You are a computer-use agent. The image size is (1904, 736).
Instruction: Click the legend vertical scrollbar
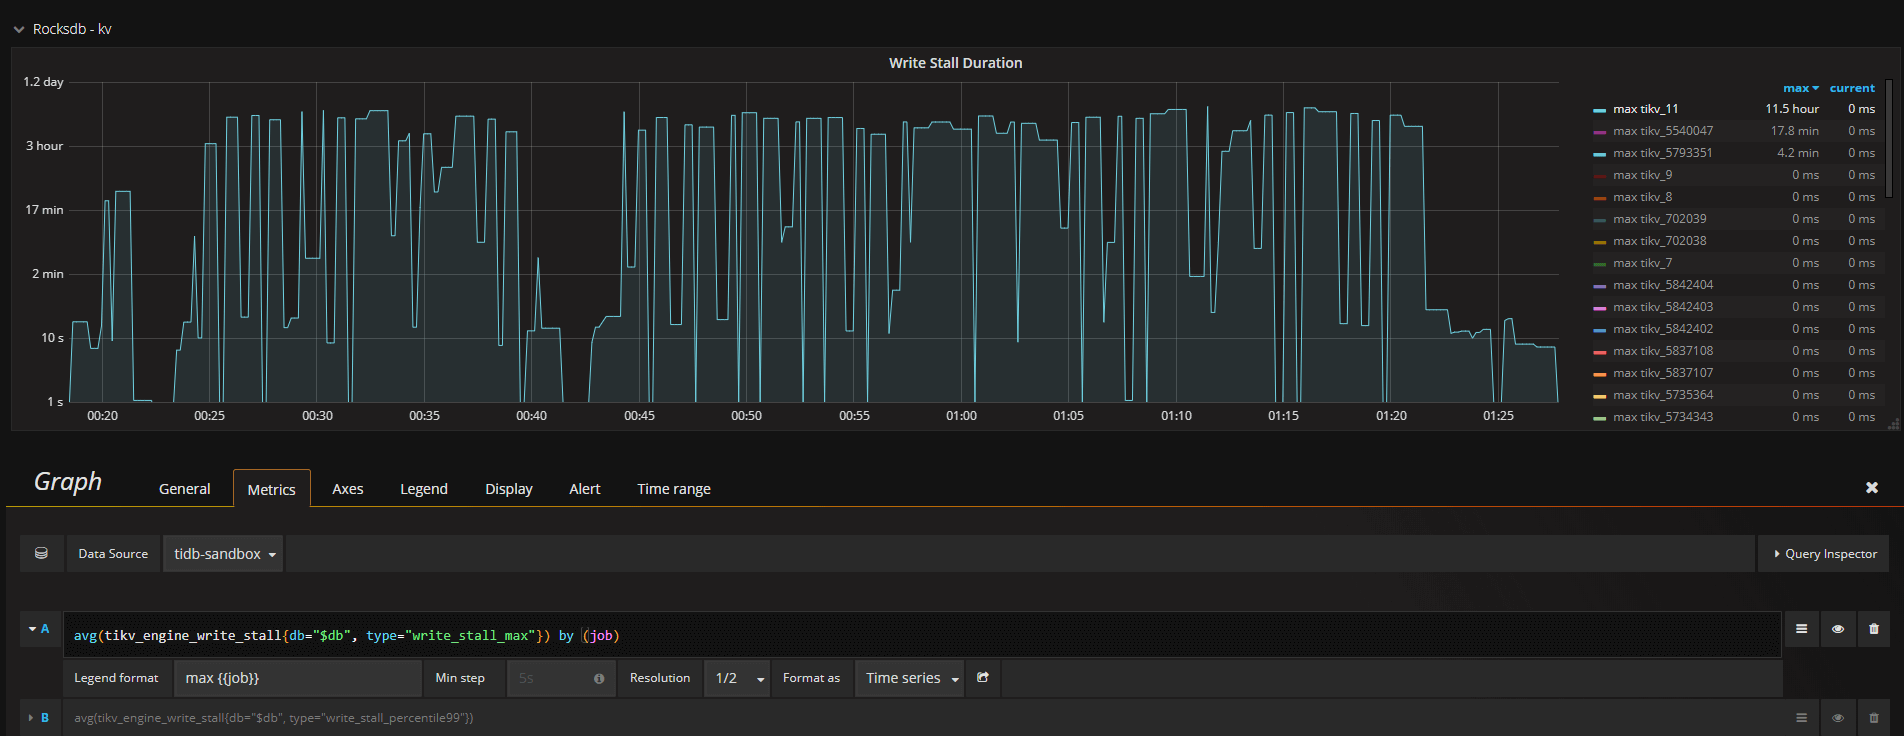1888,139
